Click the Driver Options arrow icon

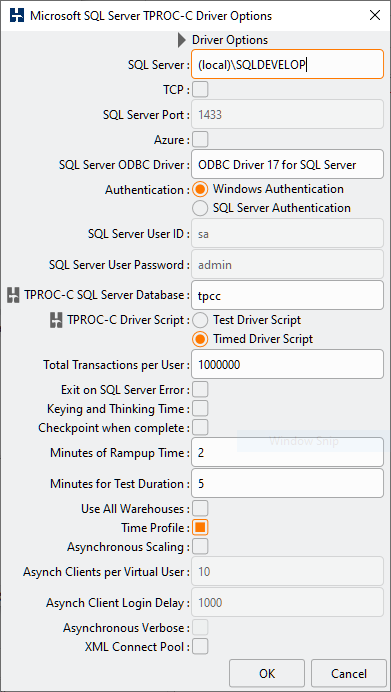(x=182, y=40)
